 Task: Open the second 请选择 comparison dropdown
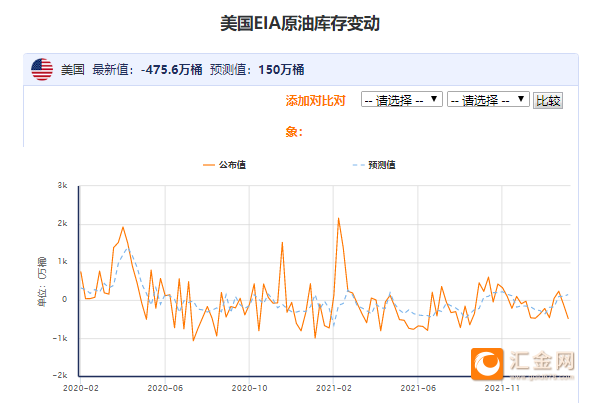(488, 100)
